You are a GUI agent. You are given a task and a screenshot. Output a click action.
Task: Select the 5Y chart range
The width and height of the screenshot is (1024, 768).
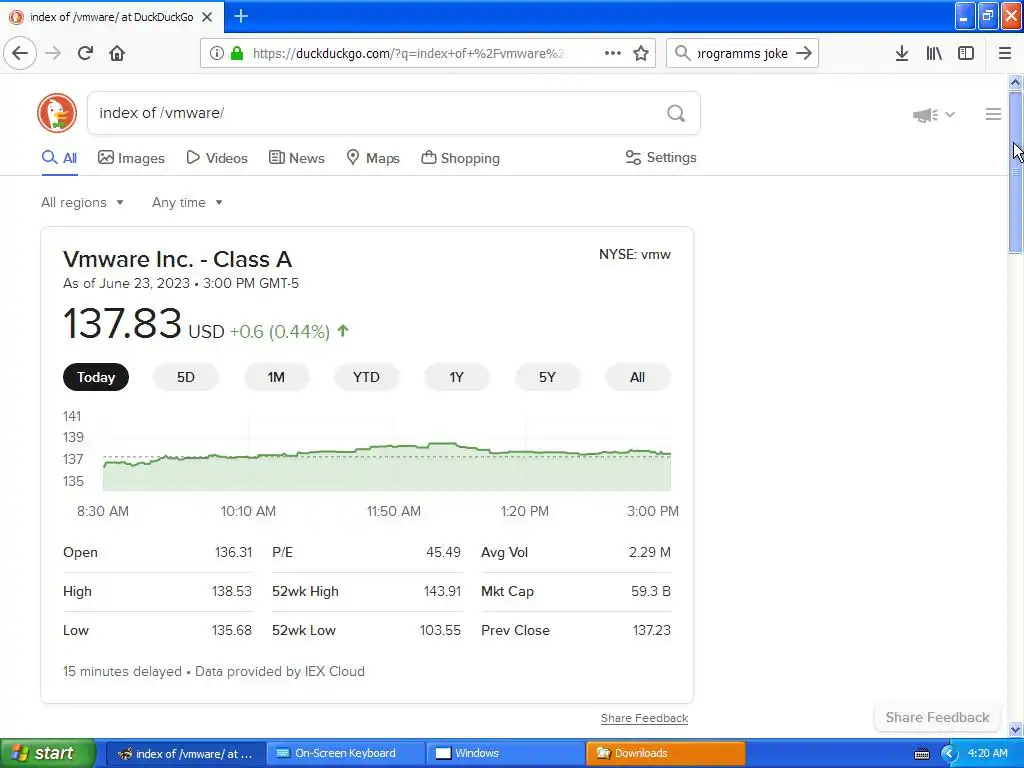[x=547, y=377]
